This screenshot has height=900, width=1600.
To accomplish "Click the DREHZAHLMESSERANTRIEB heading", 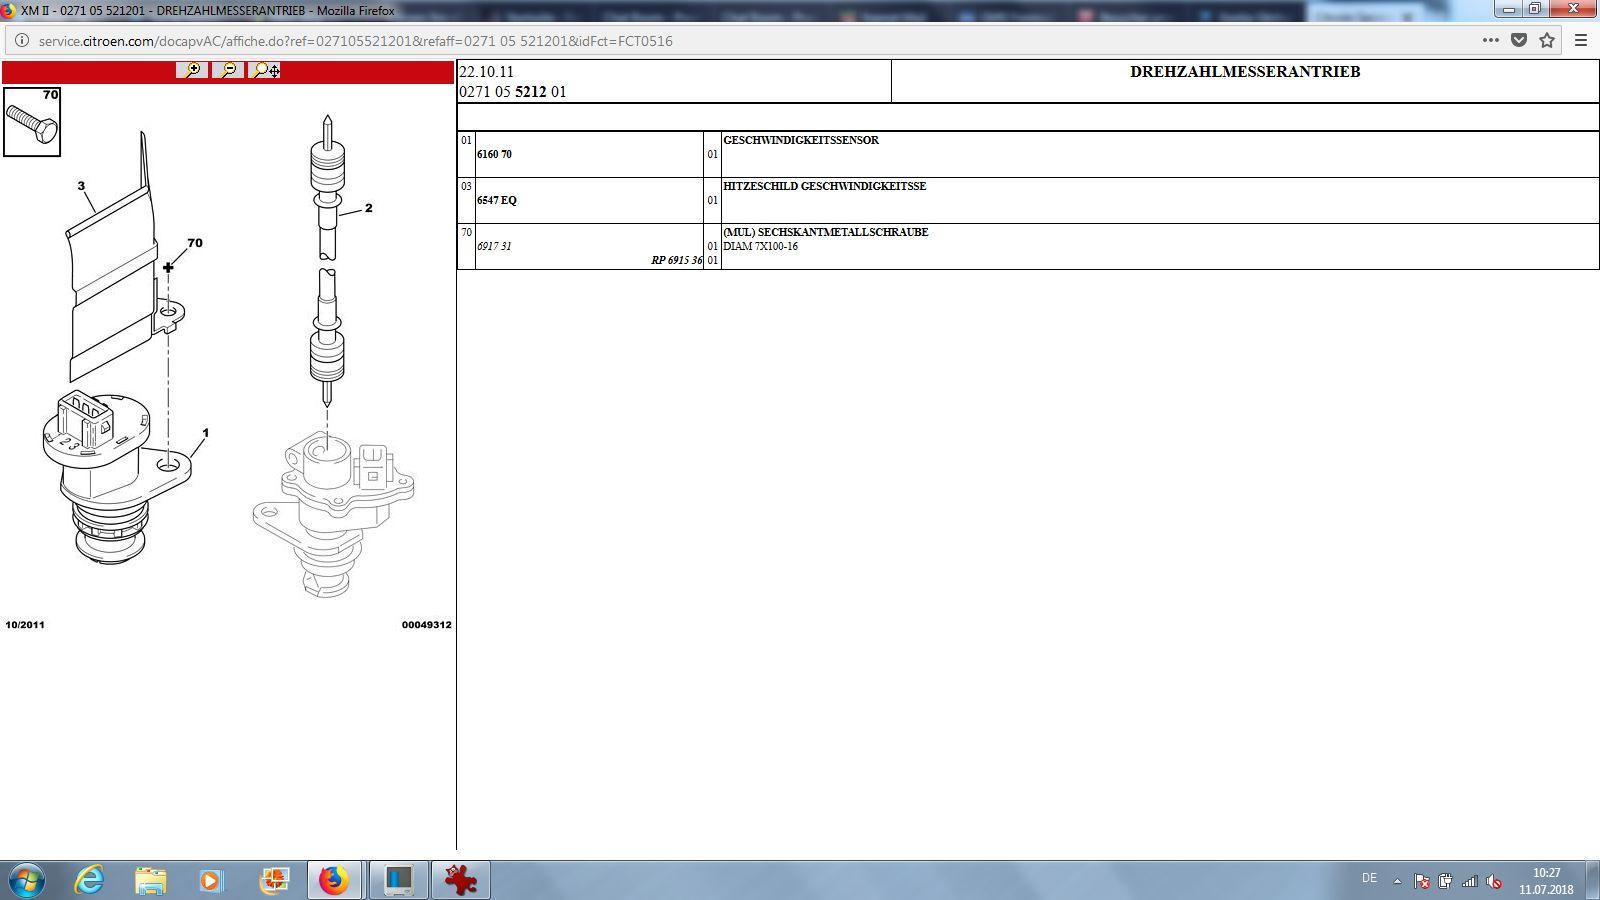I will tap(1245, 72).
